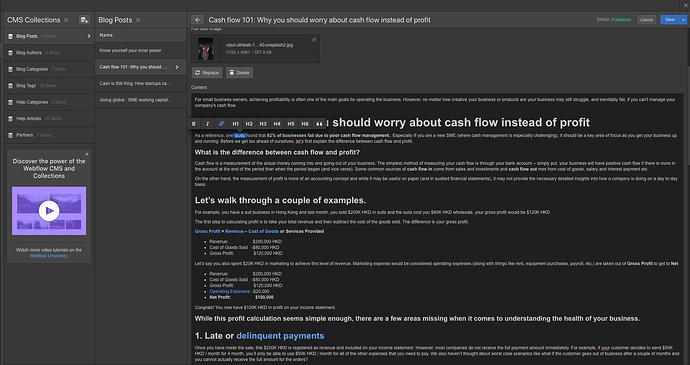
Task: Set selected text to H3 heading
Action: coord(263,124)
